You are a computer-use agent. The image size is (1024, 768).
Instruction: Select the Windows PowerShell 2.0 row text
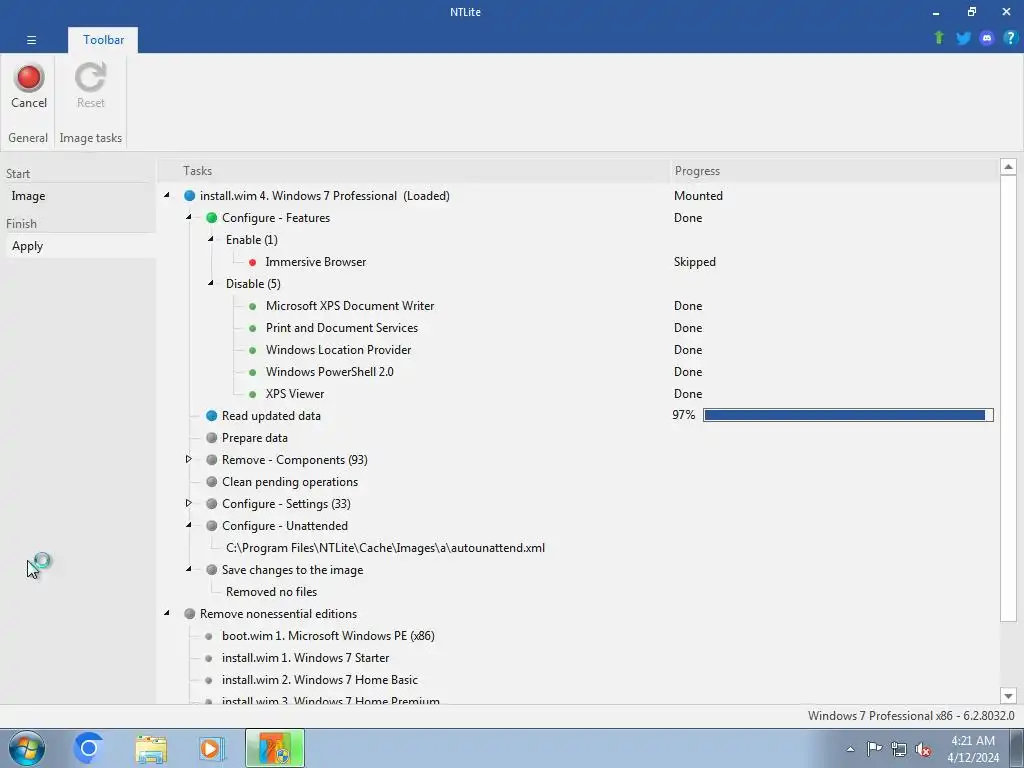(330, 372)
